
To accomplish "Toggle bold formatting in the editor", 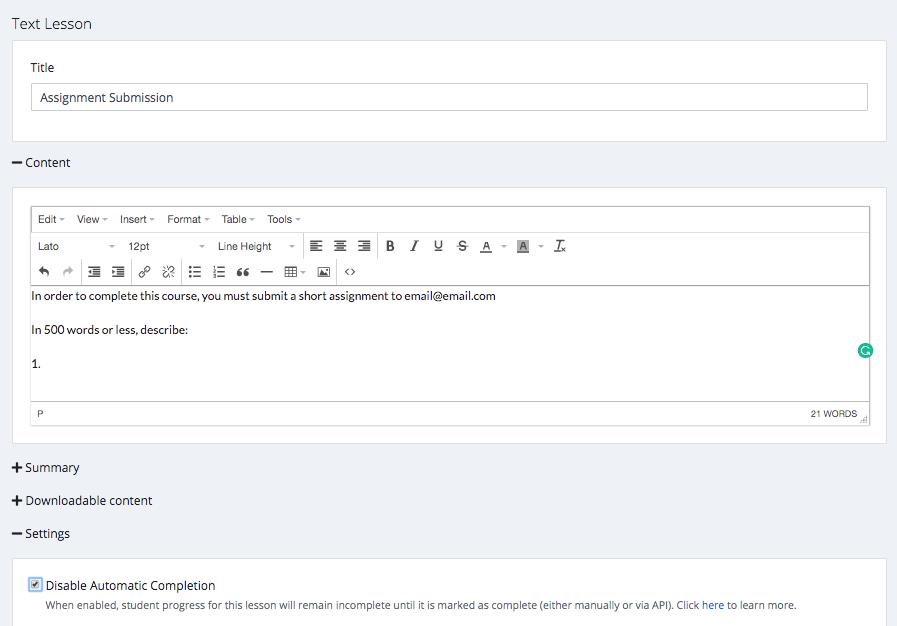I will [x=390, y=246].
